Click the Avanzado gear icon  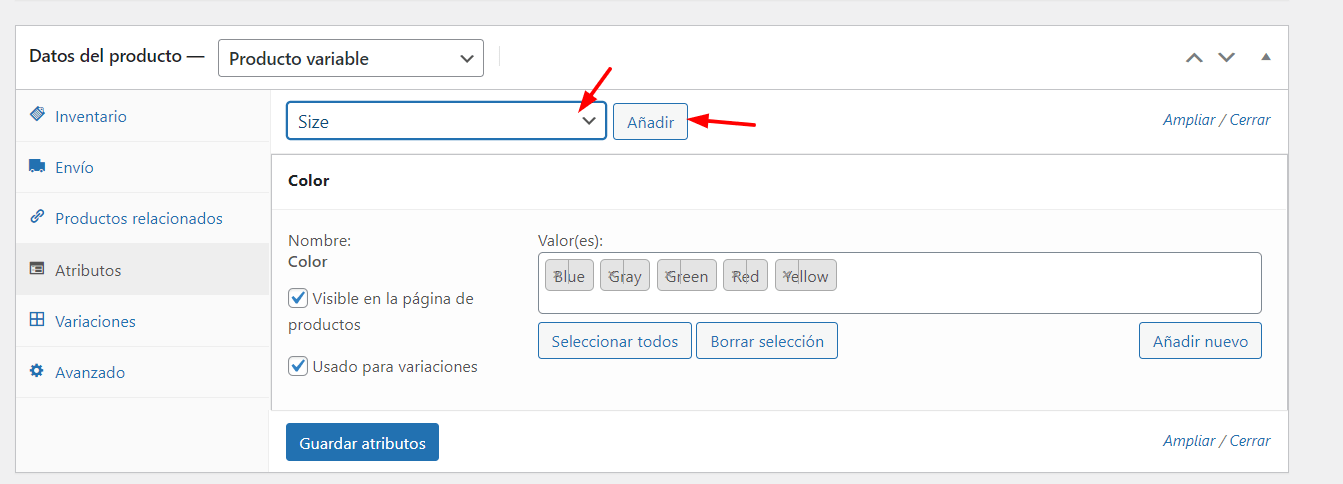click(x=37, y=371)
